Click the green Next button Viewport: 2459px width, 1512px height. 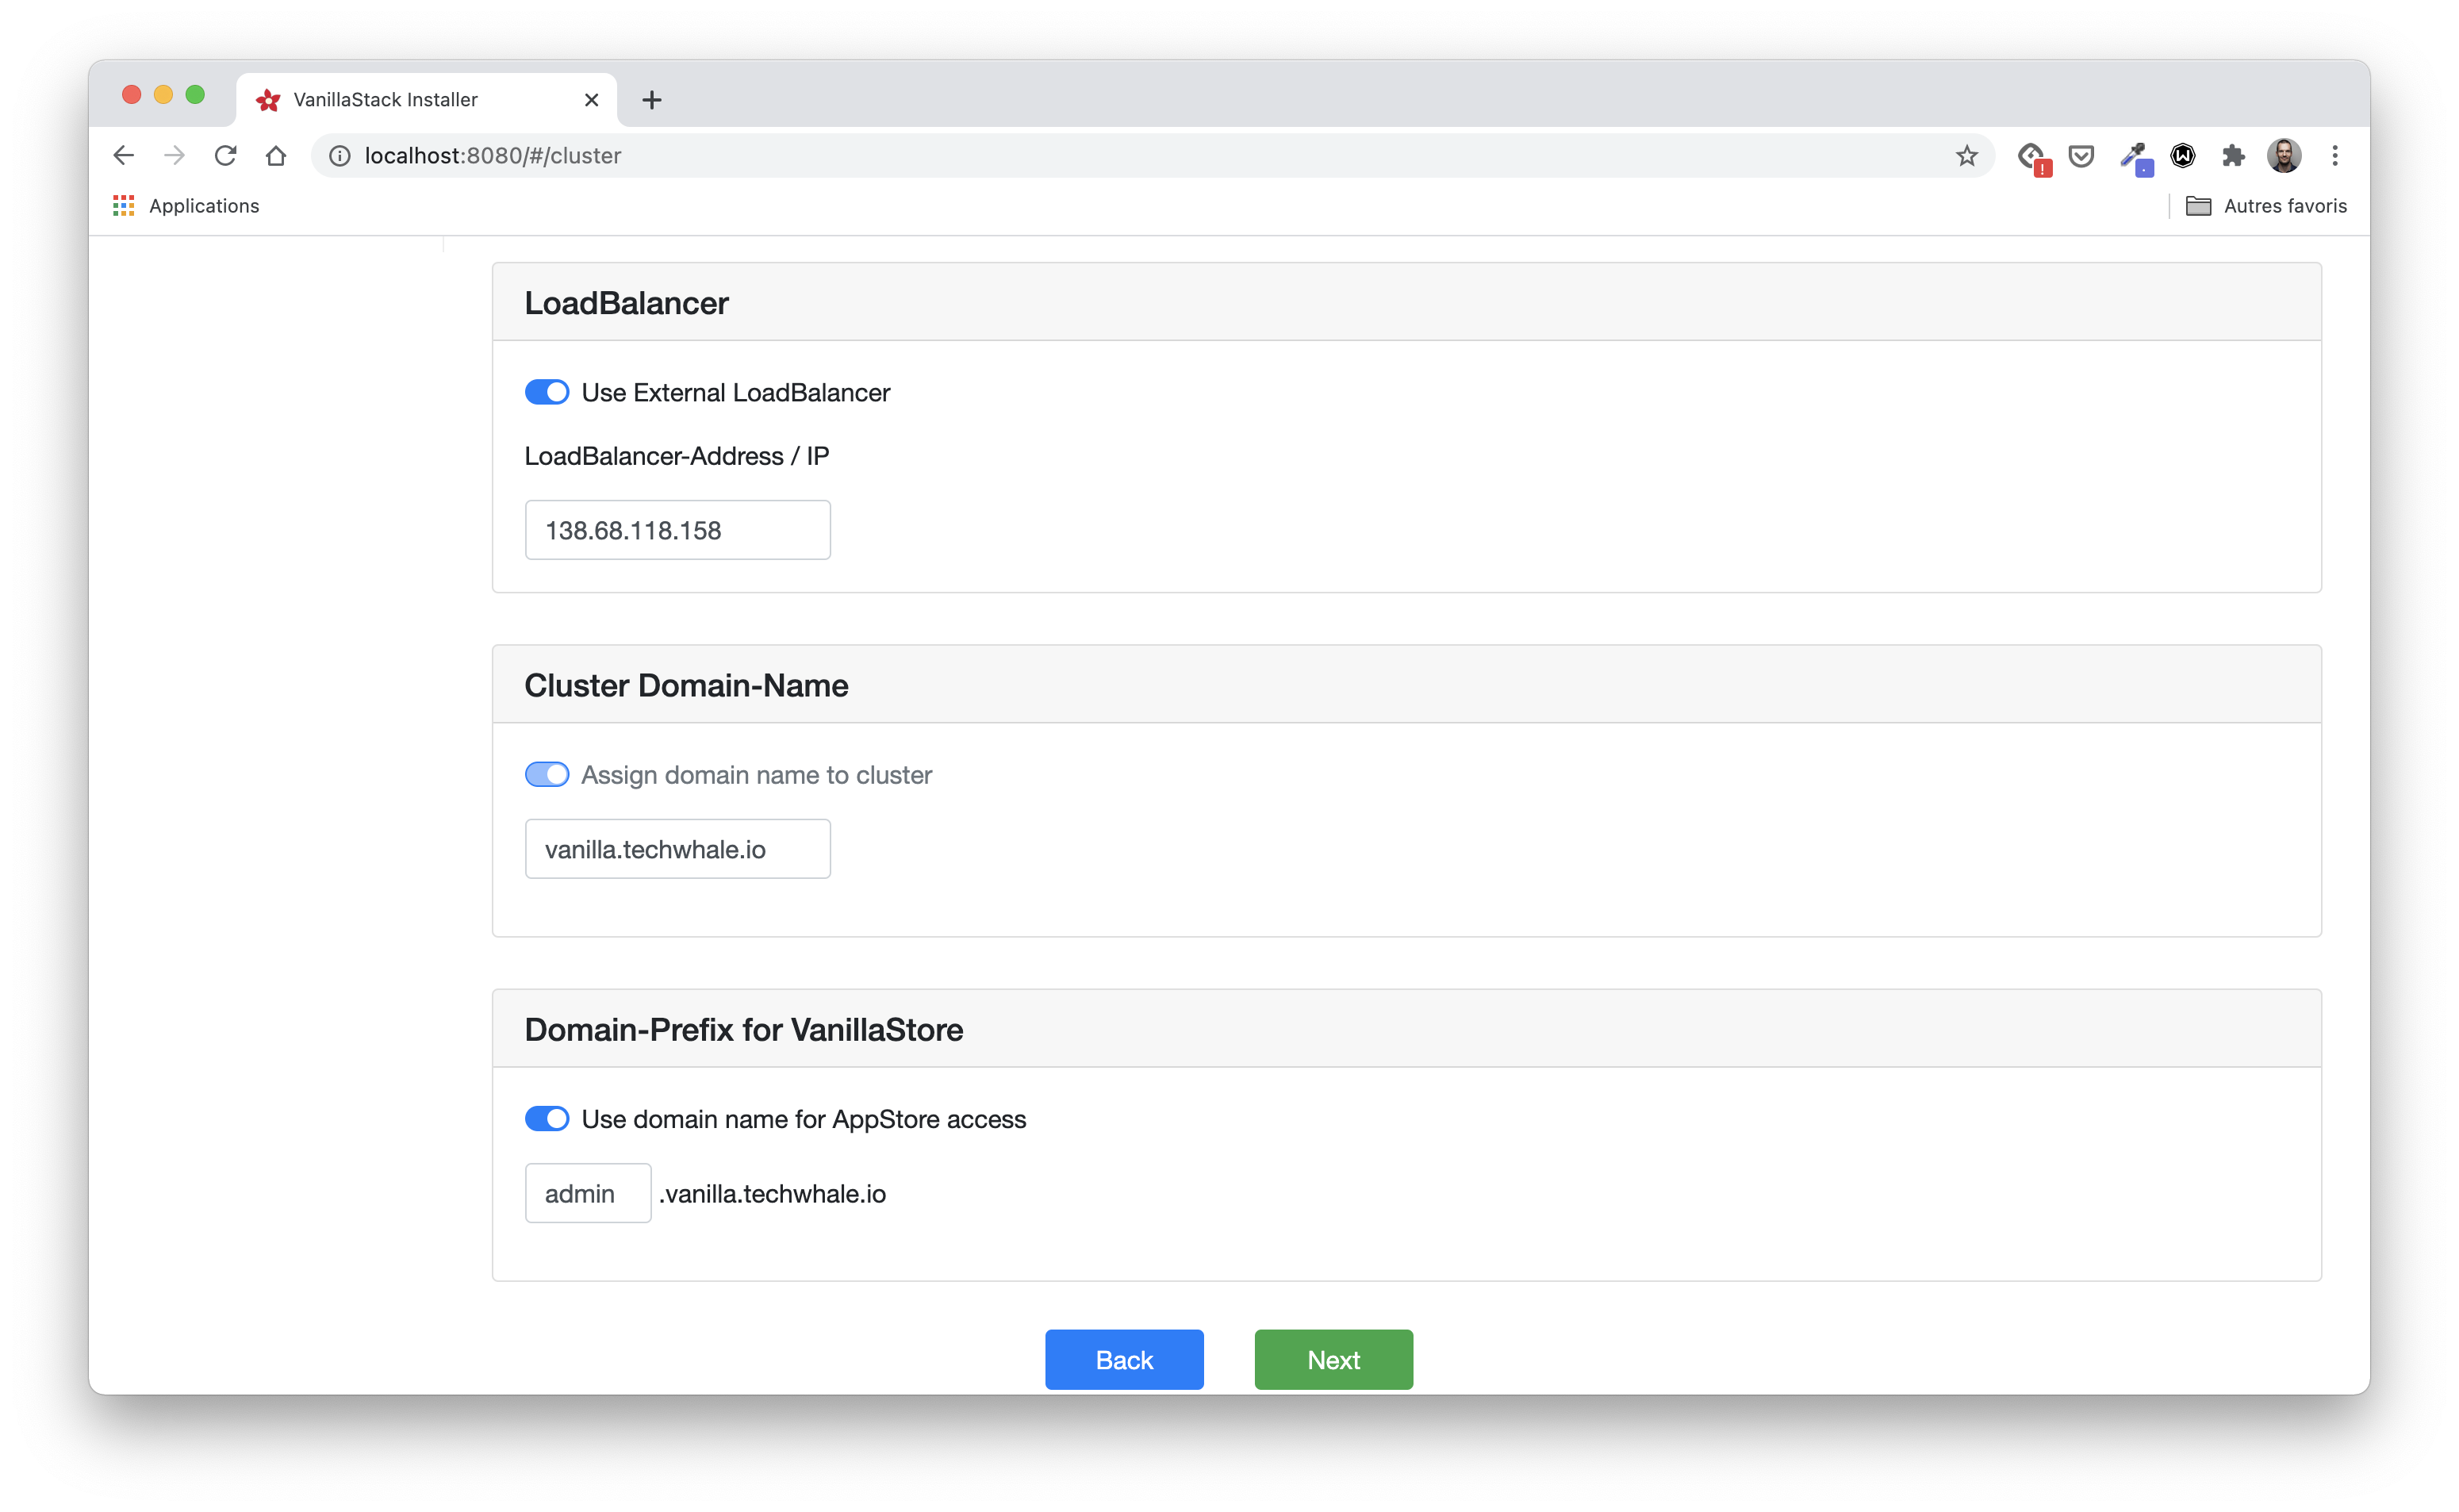[1333, 1360]
